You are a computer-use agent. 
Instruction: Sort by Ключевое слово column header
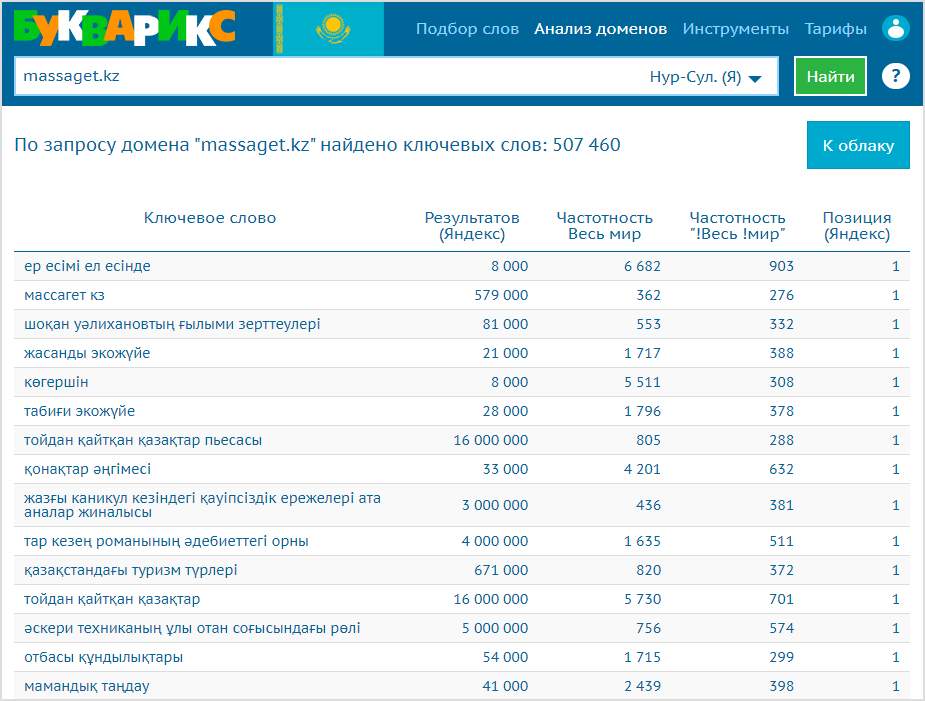[x=210, y=218]
